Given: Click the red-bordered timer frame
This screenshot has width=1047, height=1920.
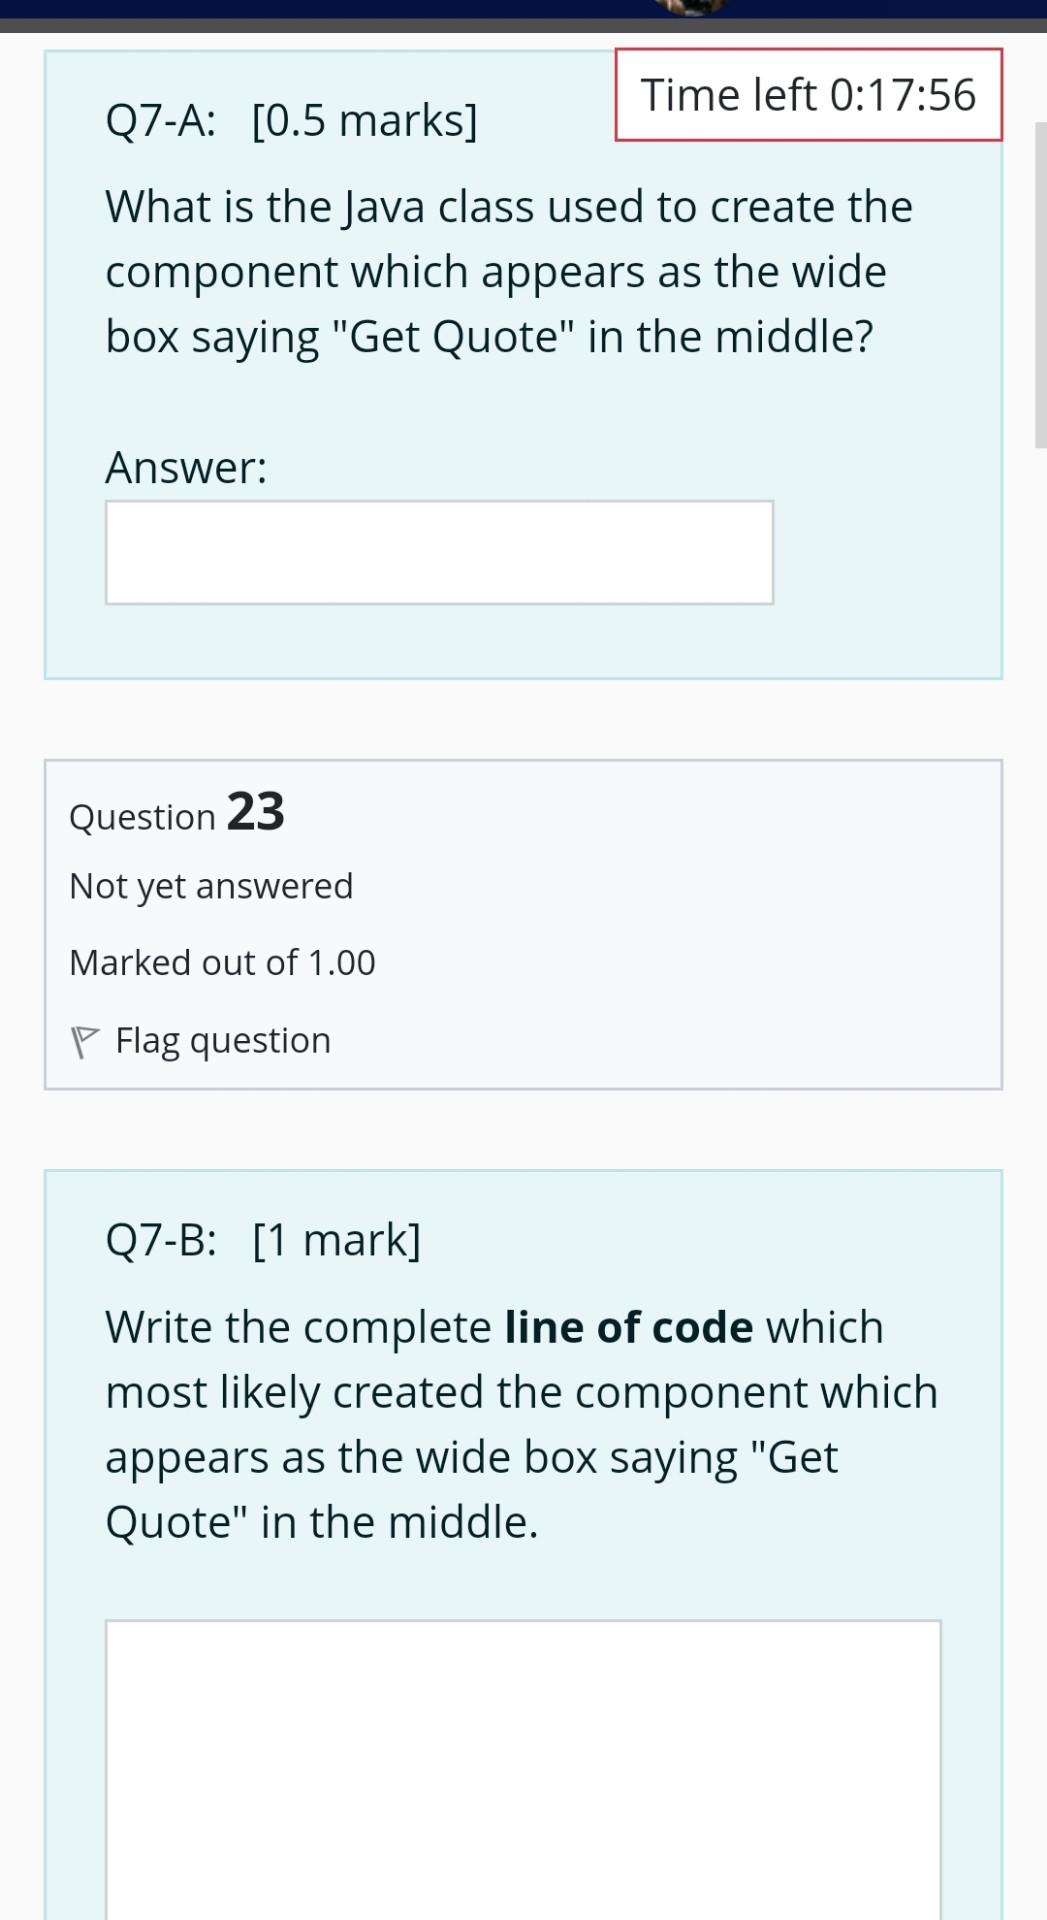Looking at the screenshot, I should pos(808,94).
